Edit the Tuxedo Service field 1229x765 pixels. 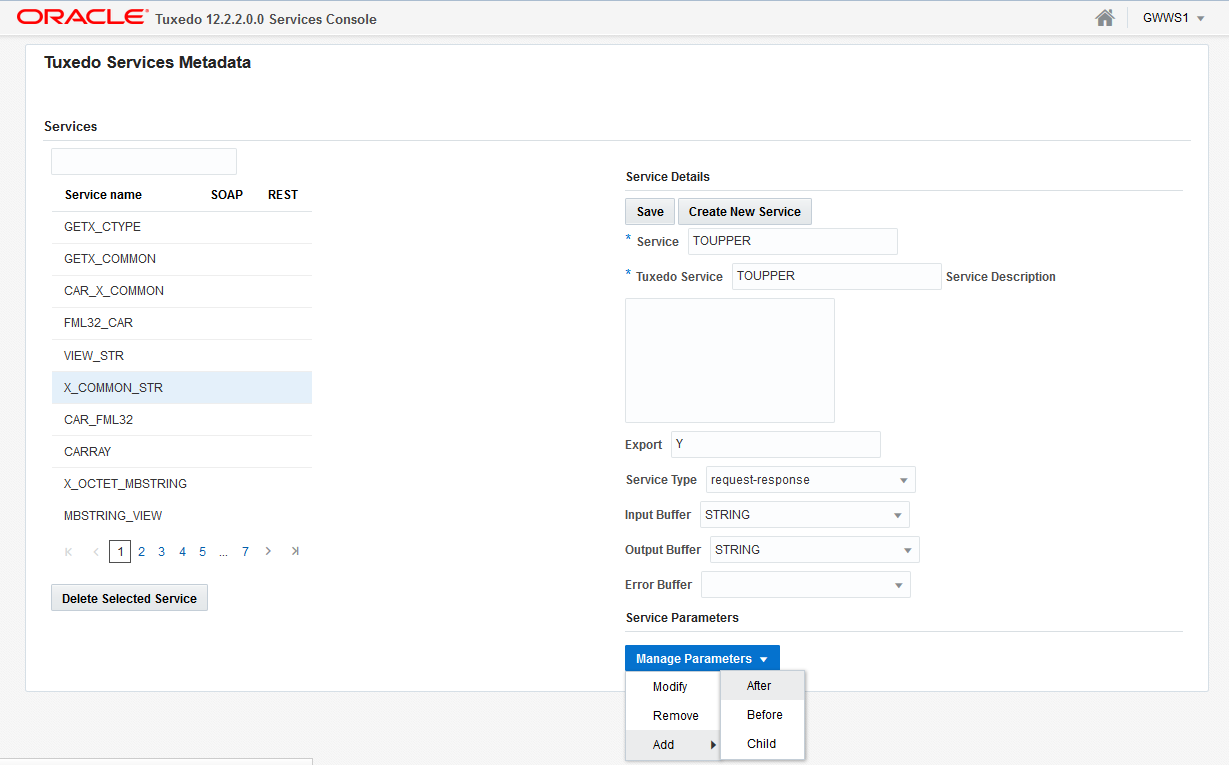(837, 276)
